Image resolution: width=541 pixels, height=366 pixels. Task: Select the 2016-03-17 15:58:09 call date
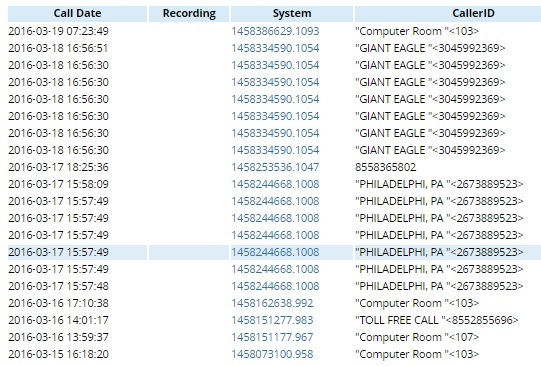click(x=58, y=184)
